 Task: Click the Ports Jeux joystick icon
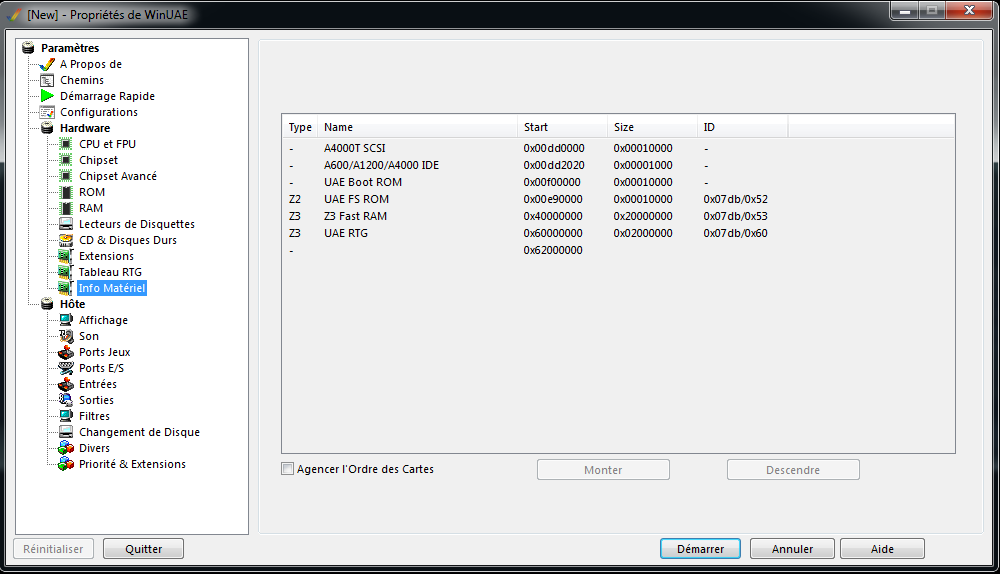click(66, 352)
